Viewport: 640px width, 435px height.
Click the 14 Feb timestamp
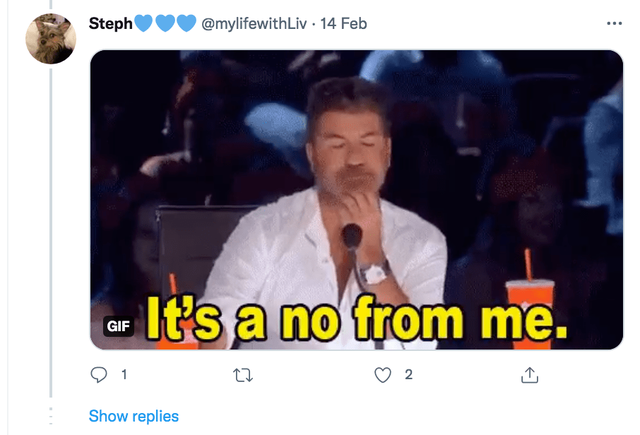[343, 24]
